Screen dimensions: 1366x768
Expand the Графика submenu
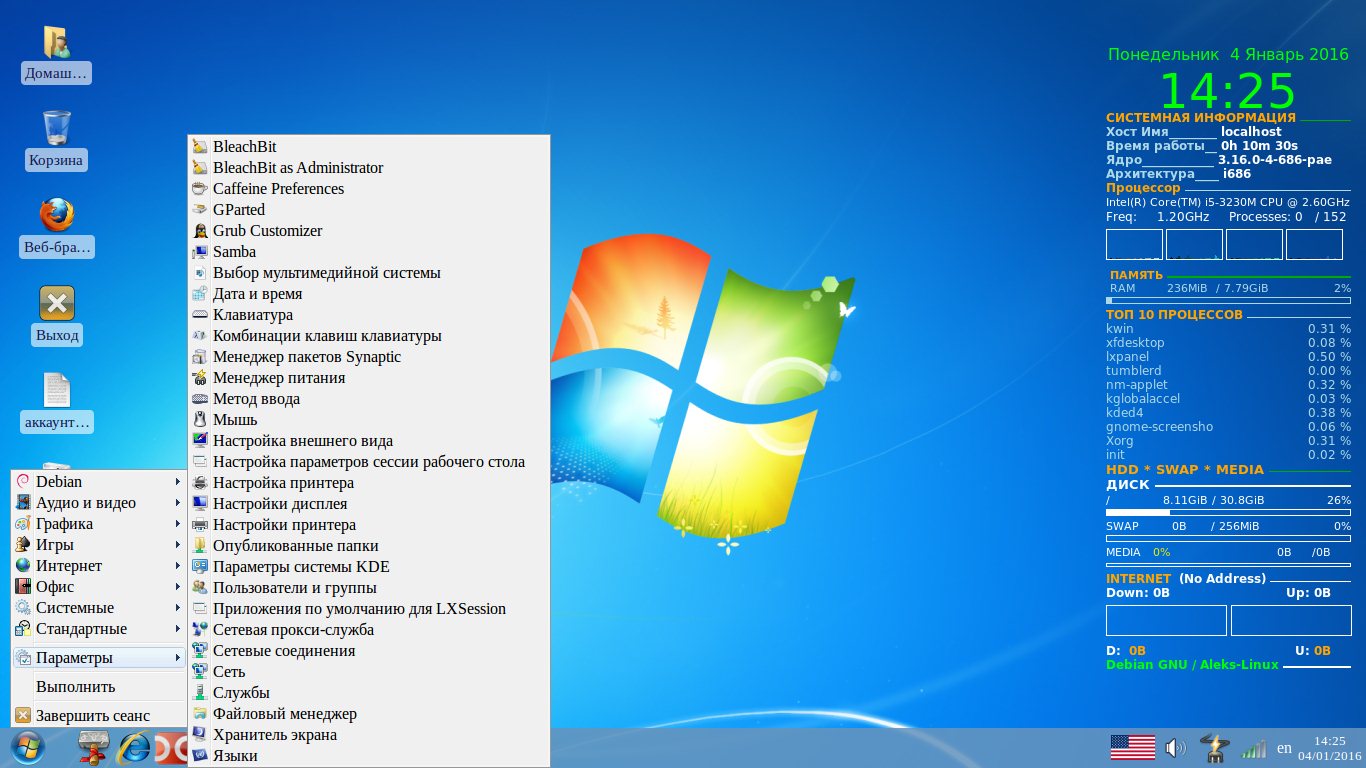click(x=98, y=523)
